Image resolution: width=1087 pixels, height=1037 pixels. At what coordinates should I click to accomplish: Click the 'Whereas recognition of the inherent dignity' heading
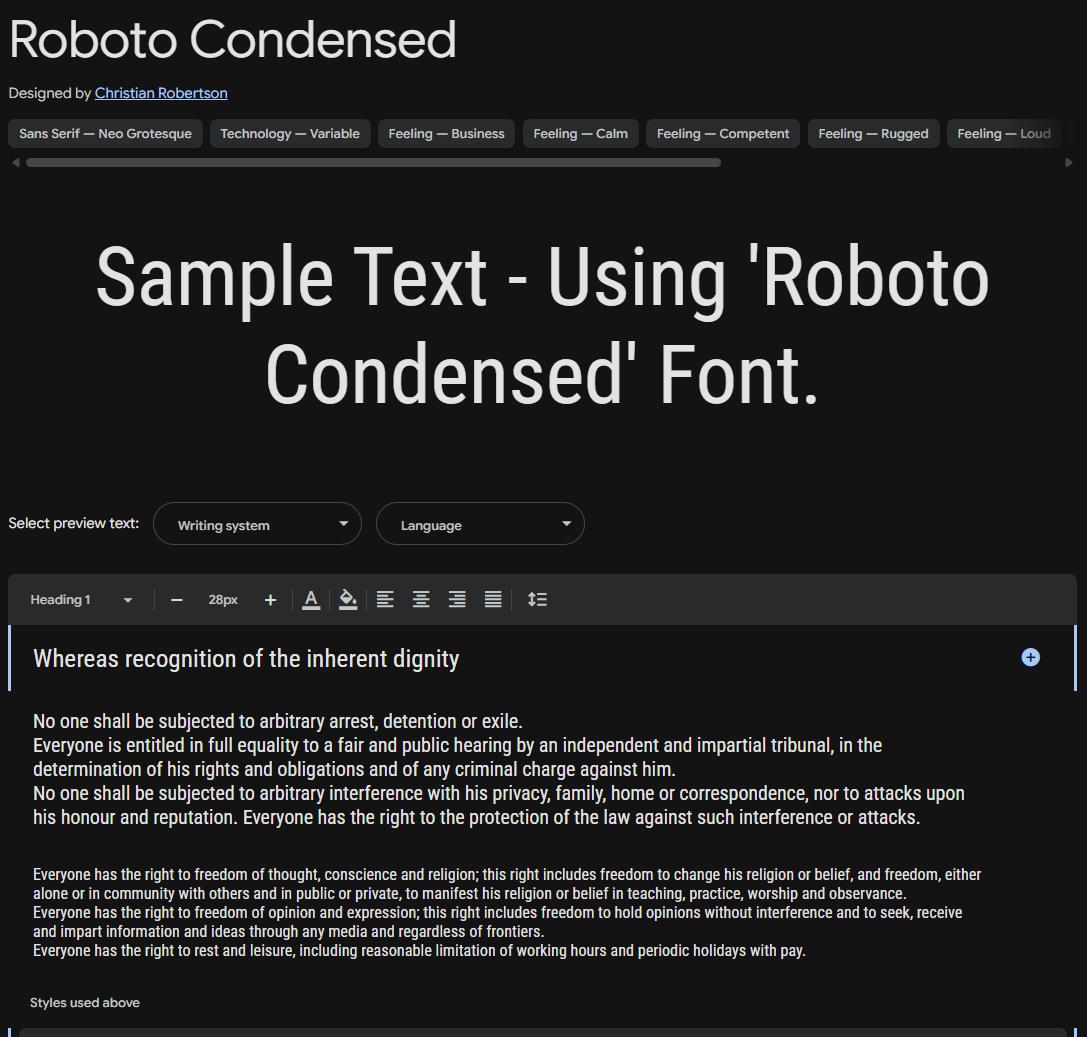(246, 659)
